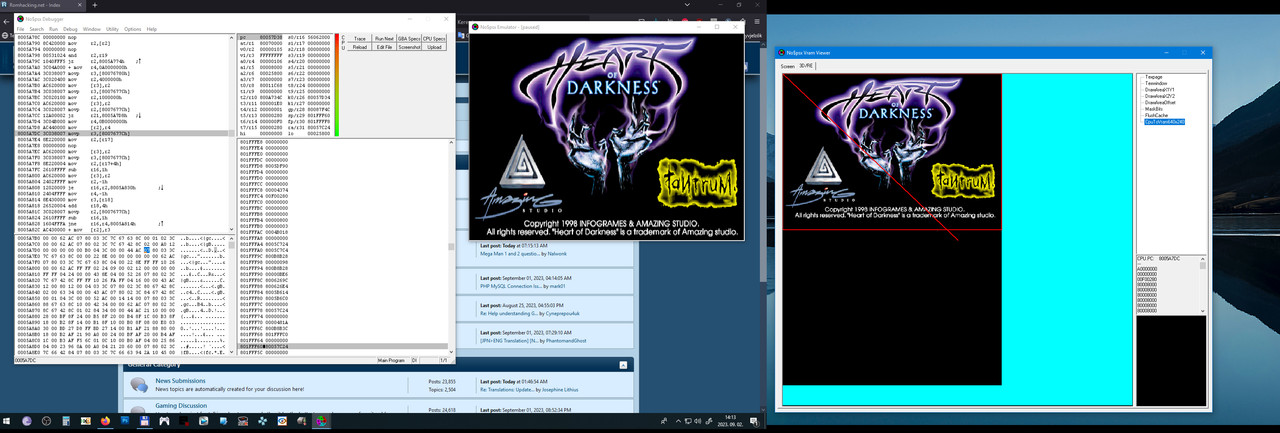The width and height of the screenshot is (1280, 433).
Task: Click the Romhacking.net browser tab
Action: [x=41, y=4]
